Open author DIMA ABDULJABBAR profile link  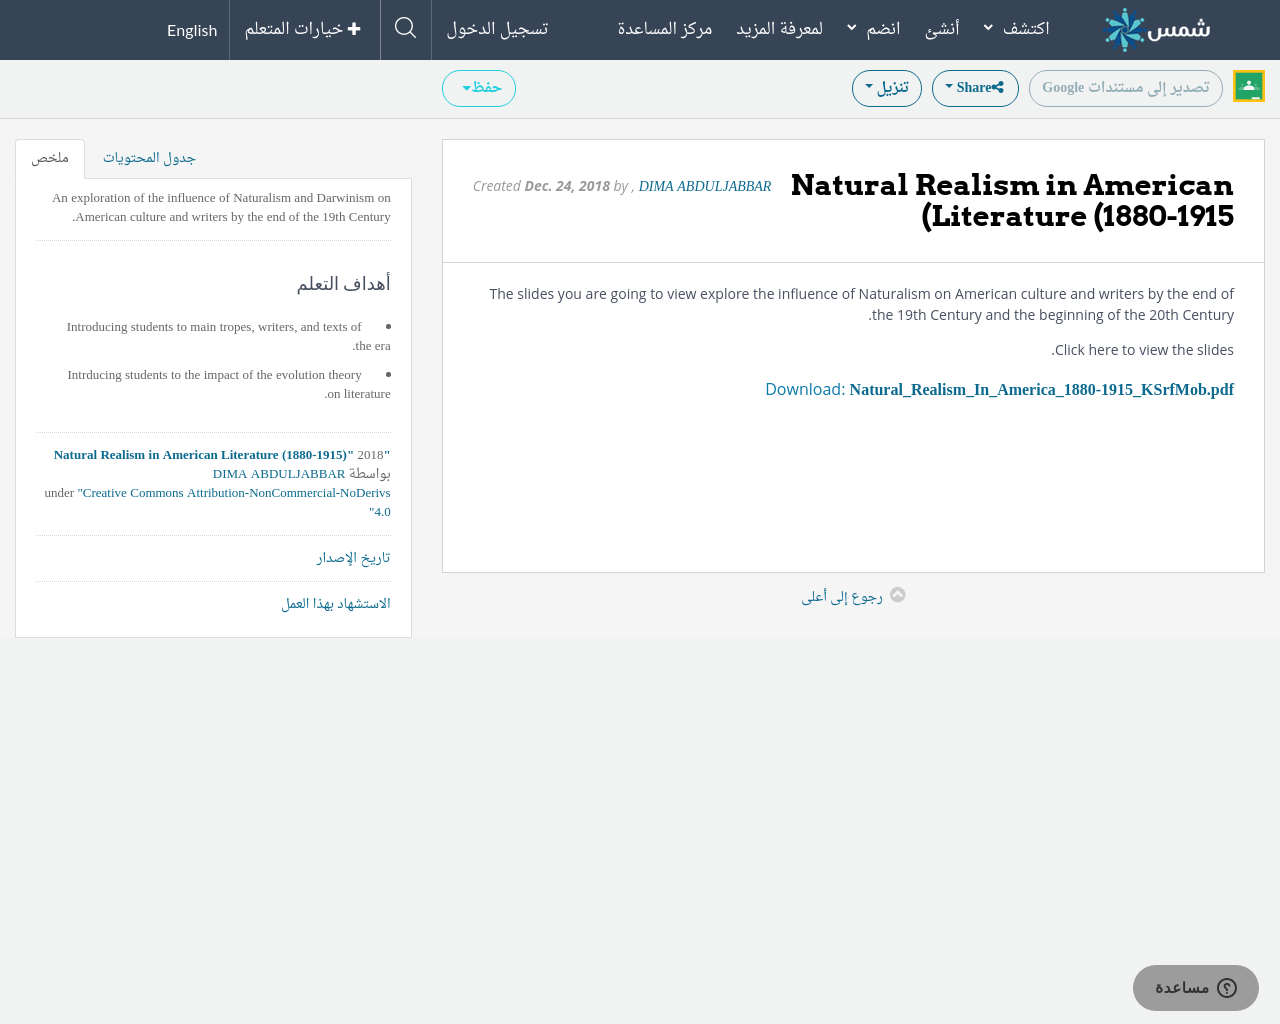[704, 187]
